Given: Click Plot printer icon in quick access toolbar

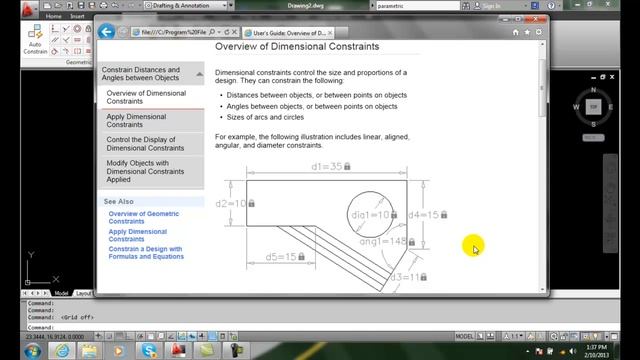Looking at the screenshot, I should (x=104, y=6).
